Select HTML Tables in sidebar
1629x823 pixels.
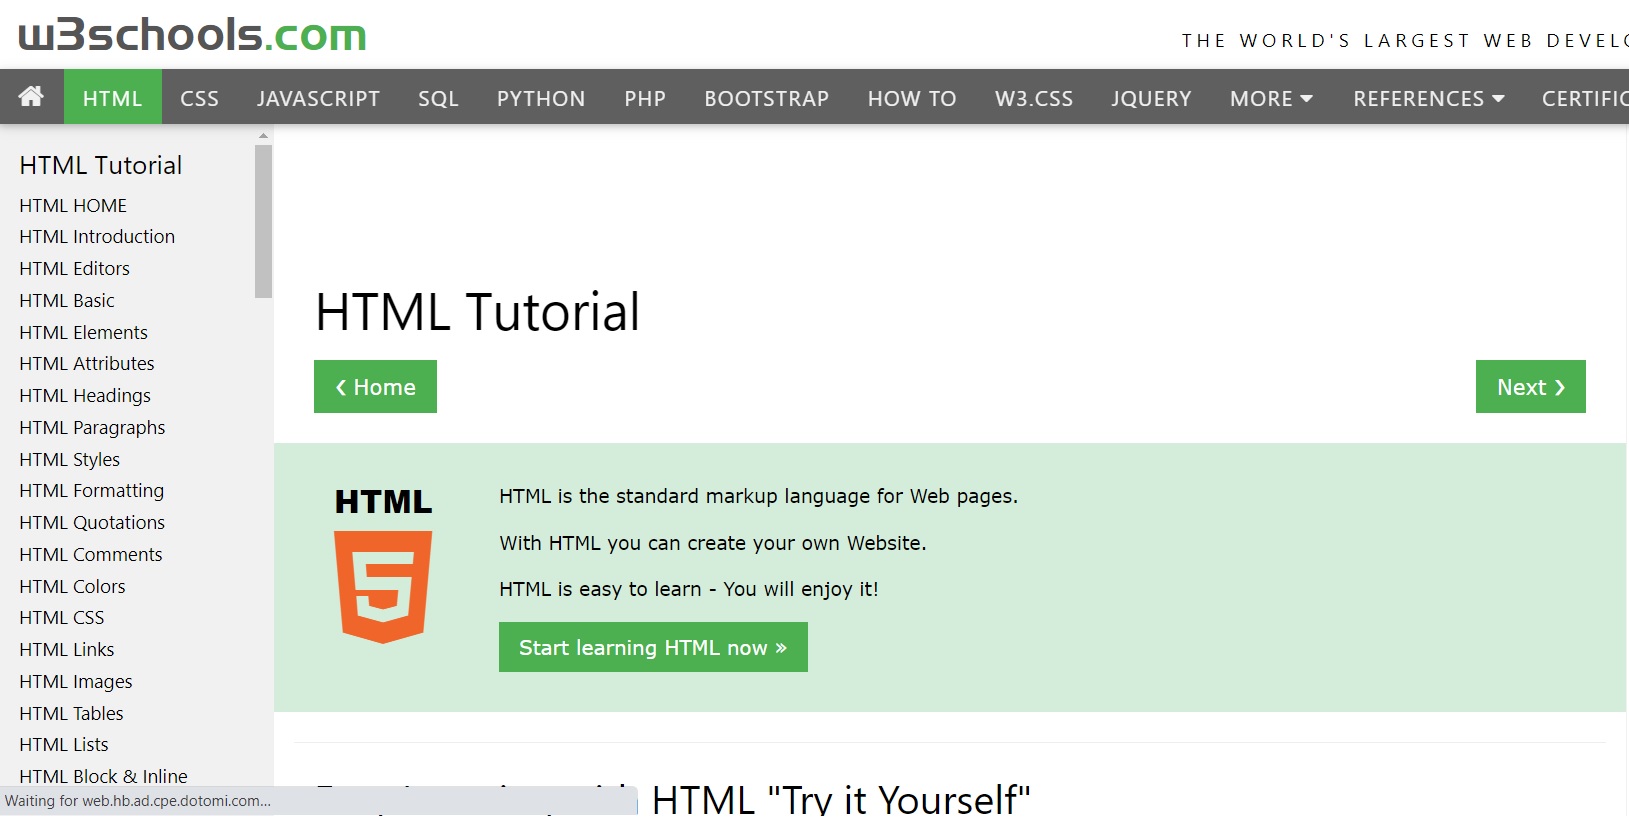(71, 714)
